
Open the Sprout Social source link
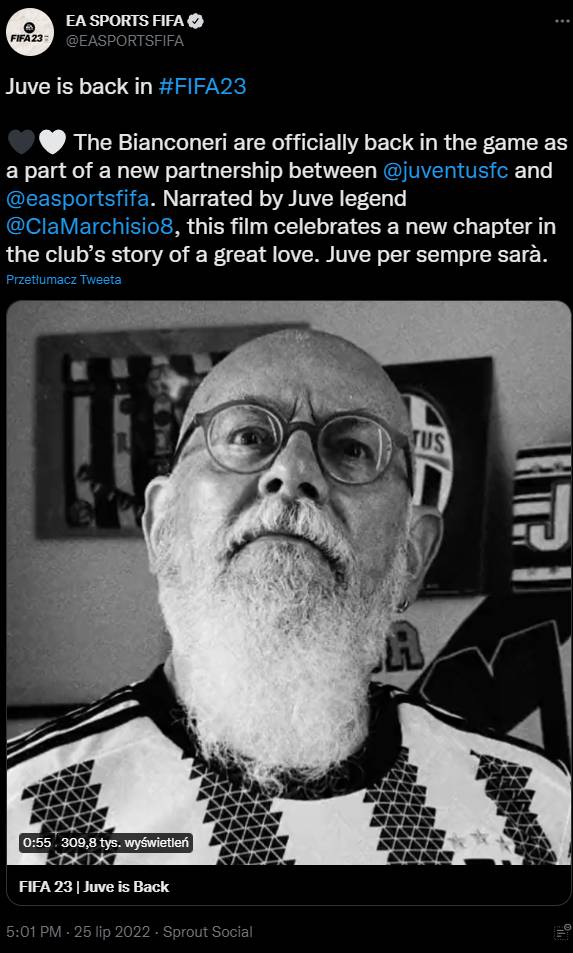coord(207,932)
